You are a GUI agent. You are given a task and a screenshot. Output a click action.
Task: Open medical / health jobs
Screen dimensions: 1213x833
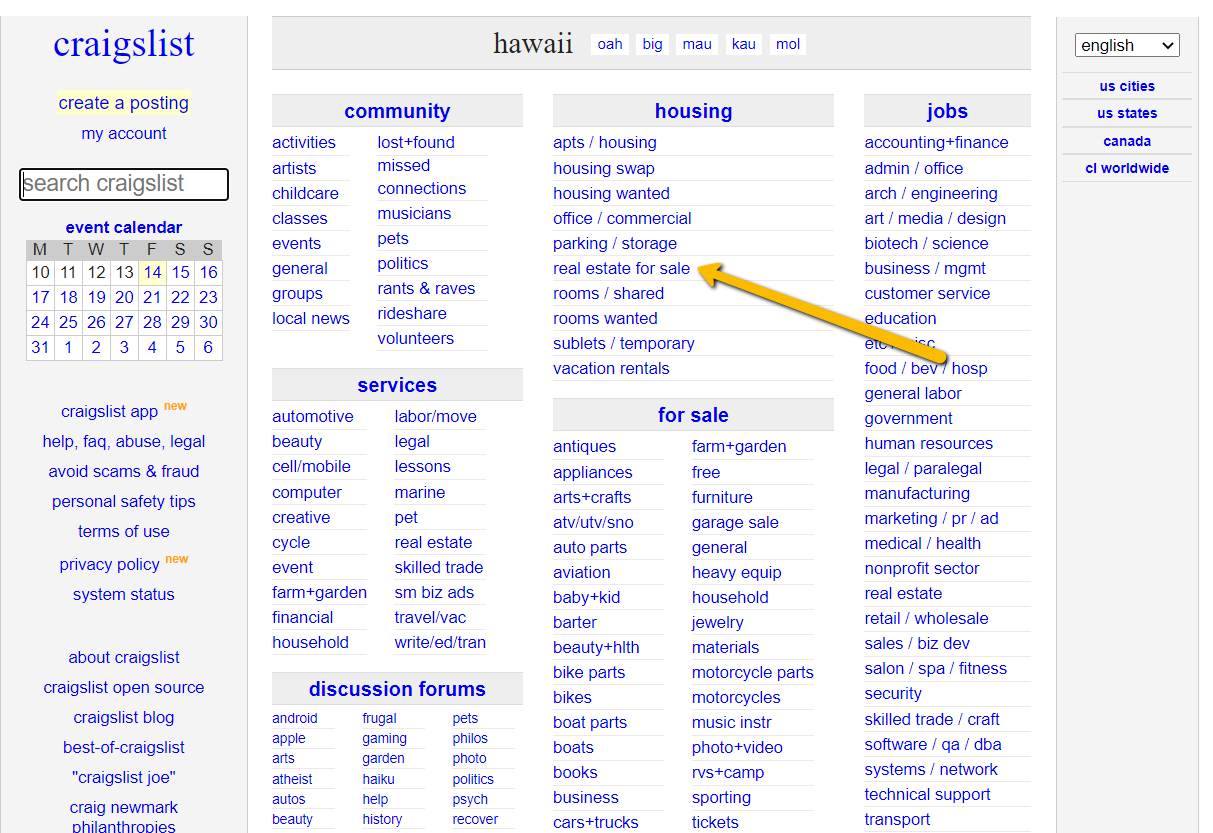coord(923,543)
